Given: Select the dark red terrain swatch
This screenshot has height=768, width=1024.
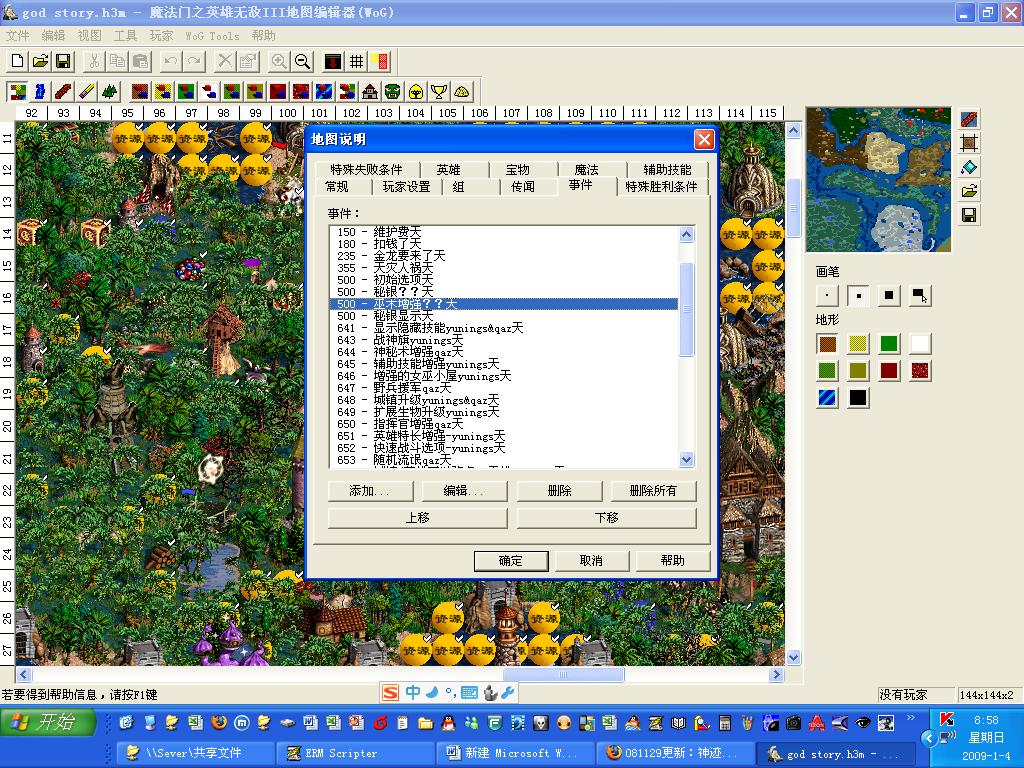Looking at the screenshot, I should 889,371.
